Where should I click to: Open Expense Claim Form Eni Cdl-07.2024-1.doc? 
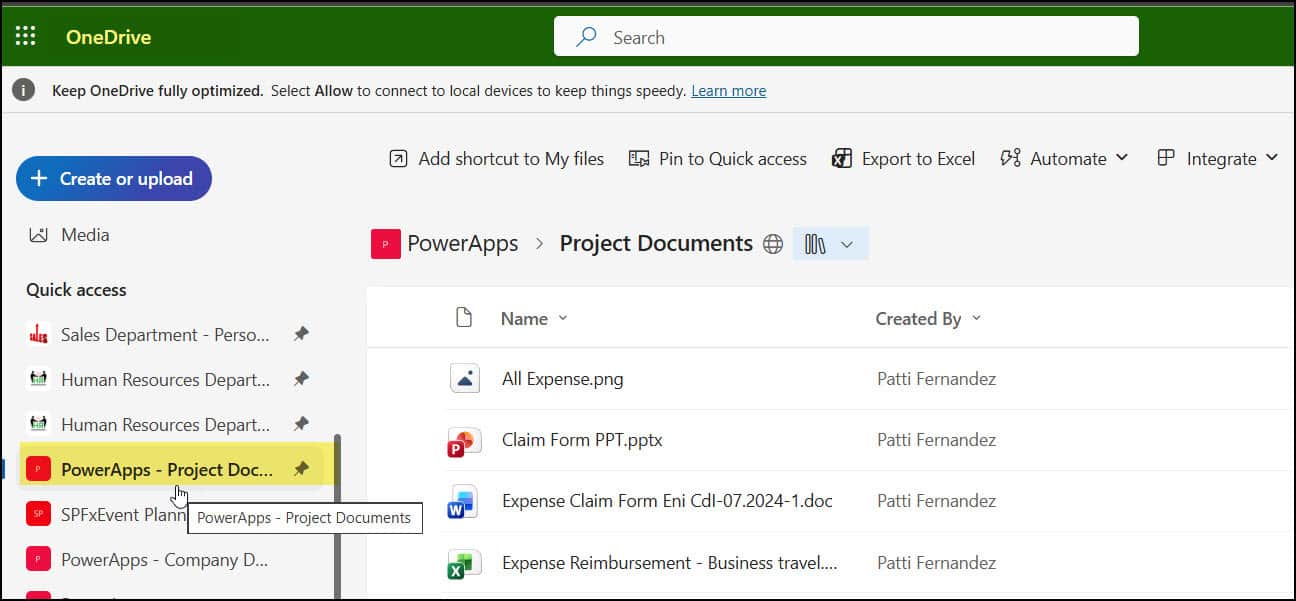pyautogui.click(x=667, y=501)
